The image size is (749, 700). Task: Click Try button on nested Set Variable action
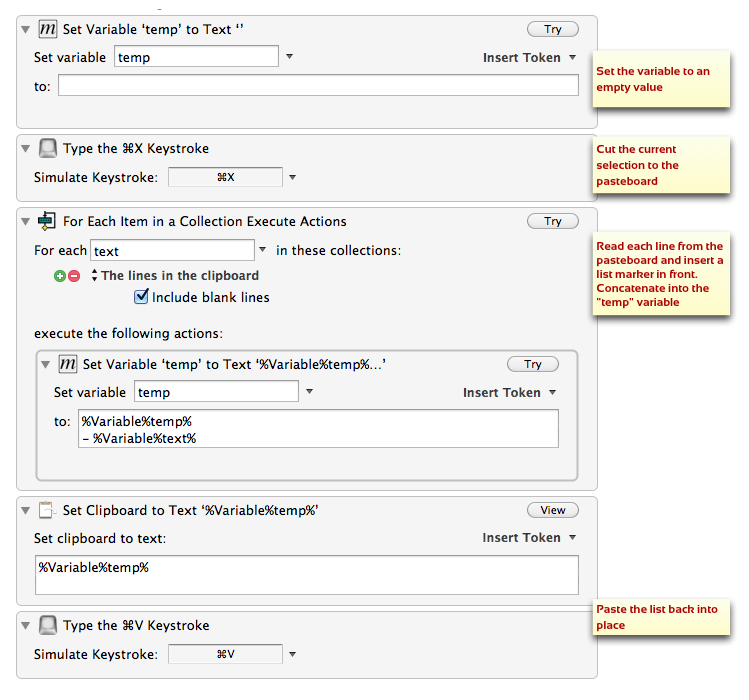pyautogui.click(x=533, y=364)
